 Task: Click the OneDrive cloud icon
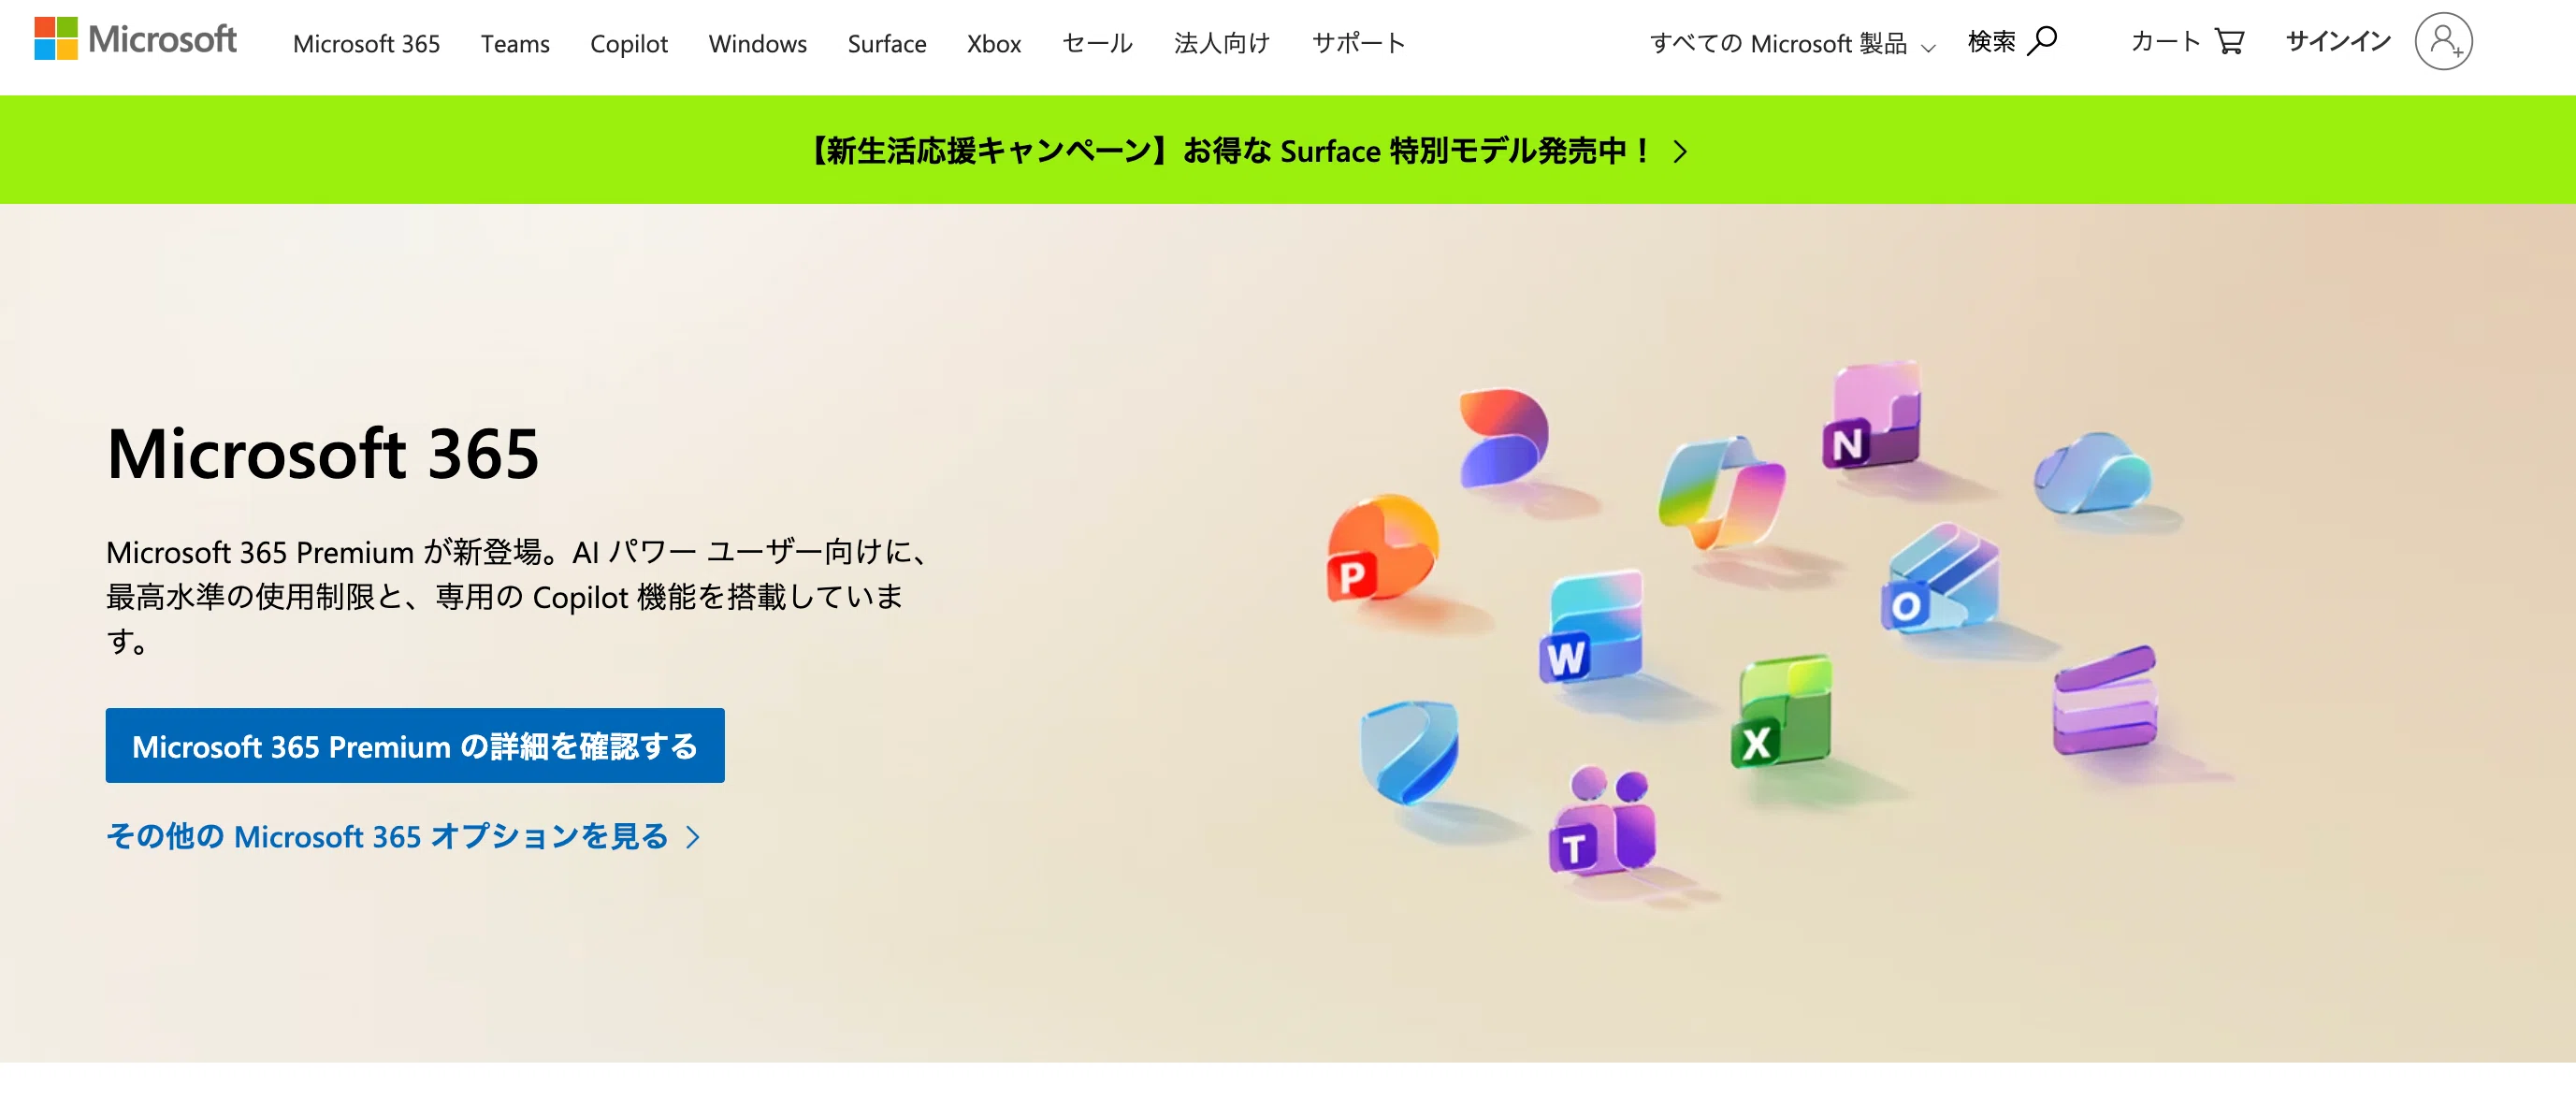pyautogui.click(x=2092, y=473)
